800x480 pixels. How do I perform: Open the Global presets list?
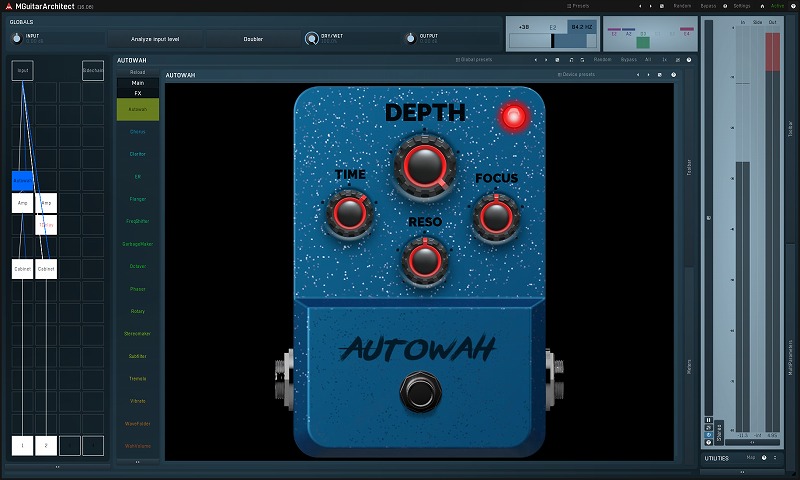click(x=473, y=60)
